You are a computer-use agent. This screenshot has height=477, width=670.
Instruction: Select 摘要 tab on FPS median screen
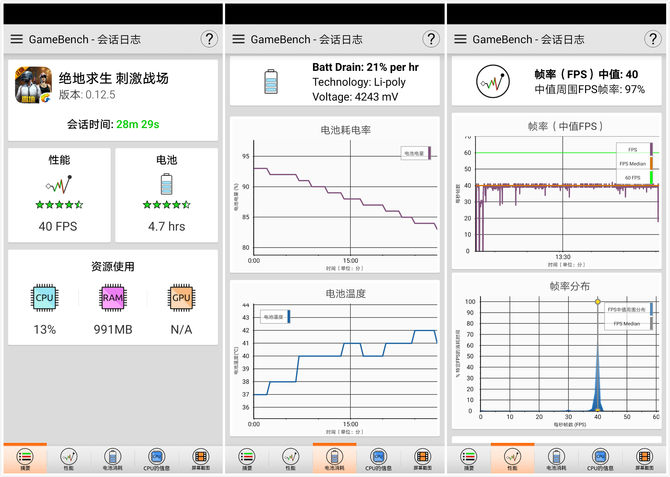click(469, 460)
